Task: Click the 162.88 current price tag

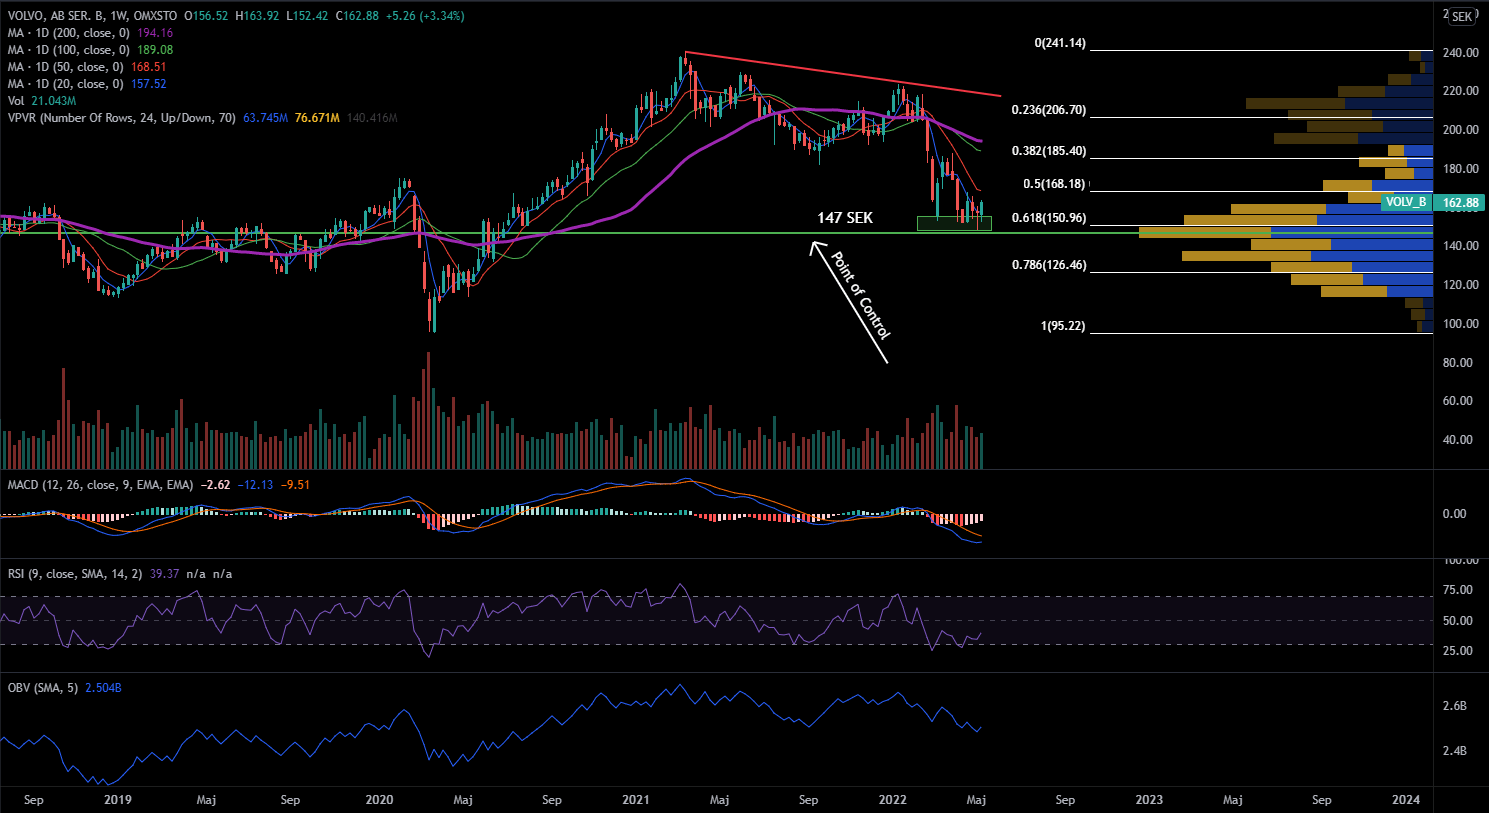Action: pos(1460,203)
